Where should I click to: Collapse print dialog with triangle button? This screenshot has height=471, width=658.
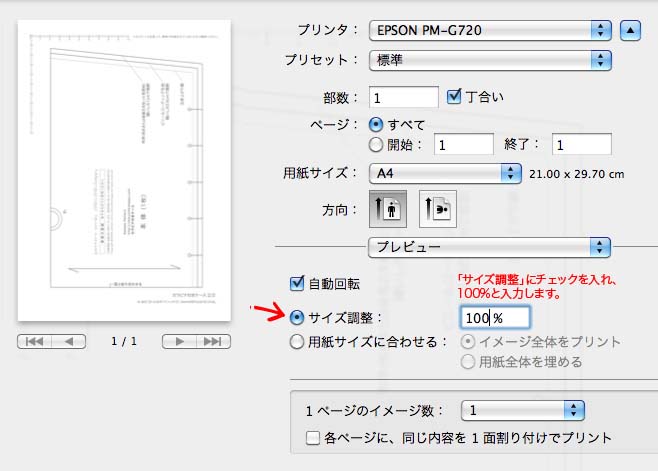click(x=630, y=29)
